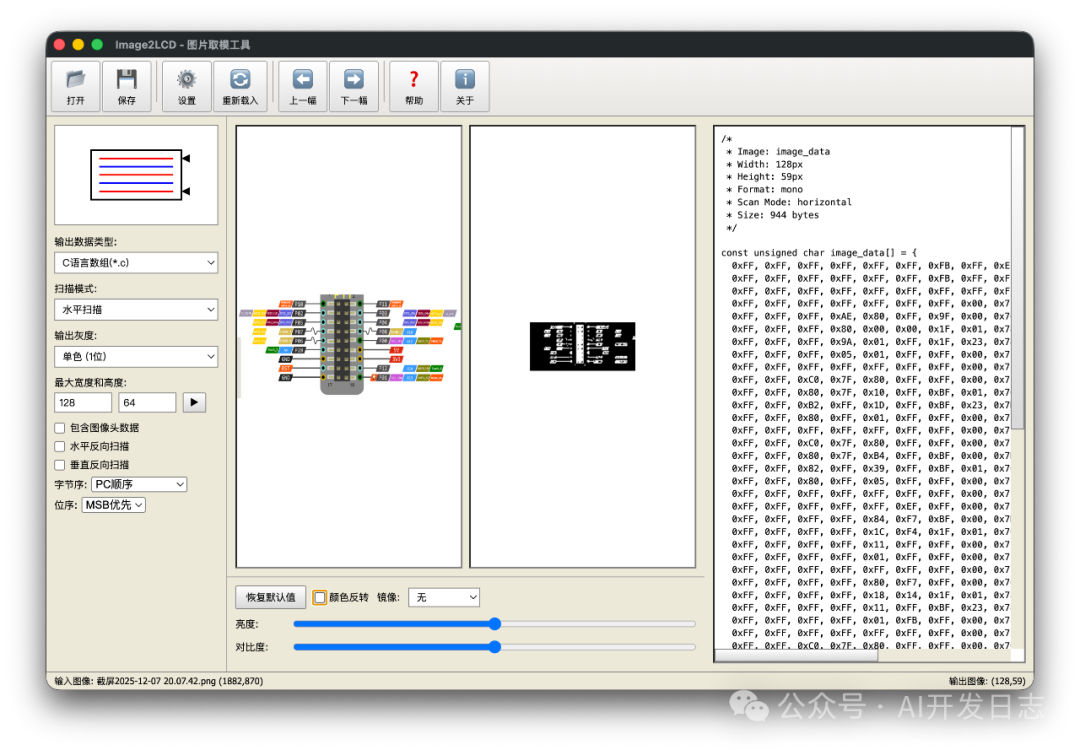Open an image with the 打开 toolbar icon
Viewport: 1080px width, 750px height.
(76, 86)
